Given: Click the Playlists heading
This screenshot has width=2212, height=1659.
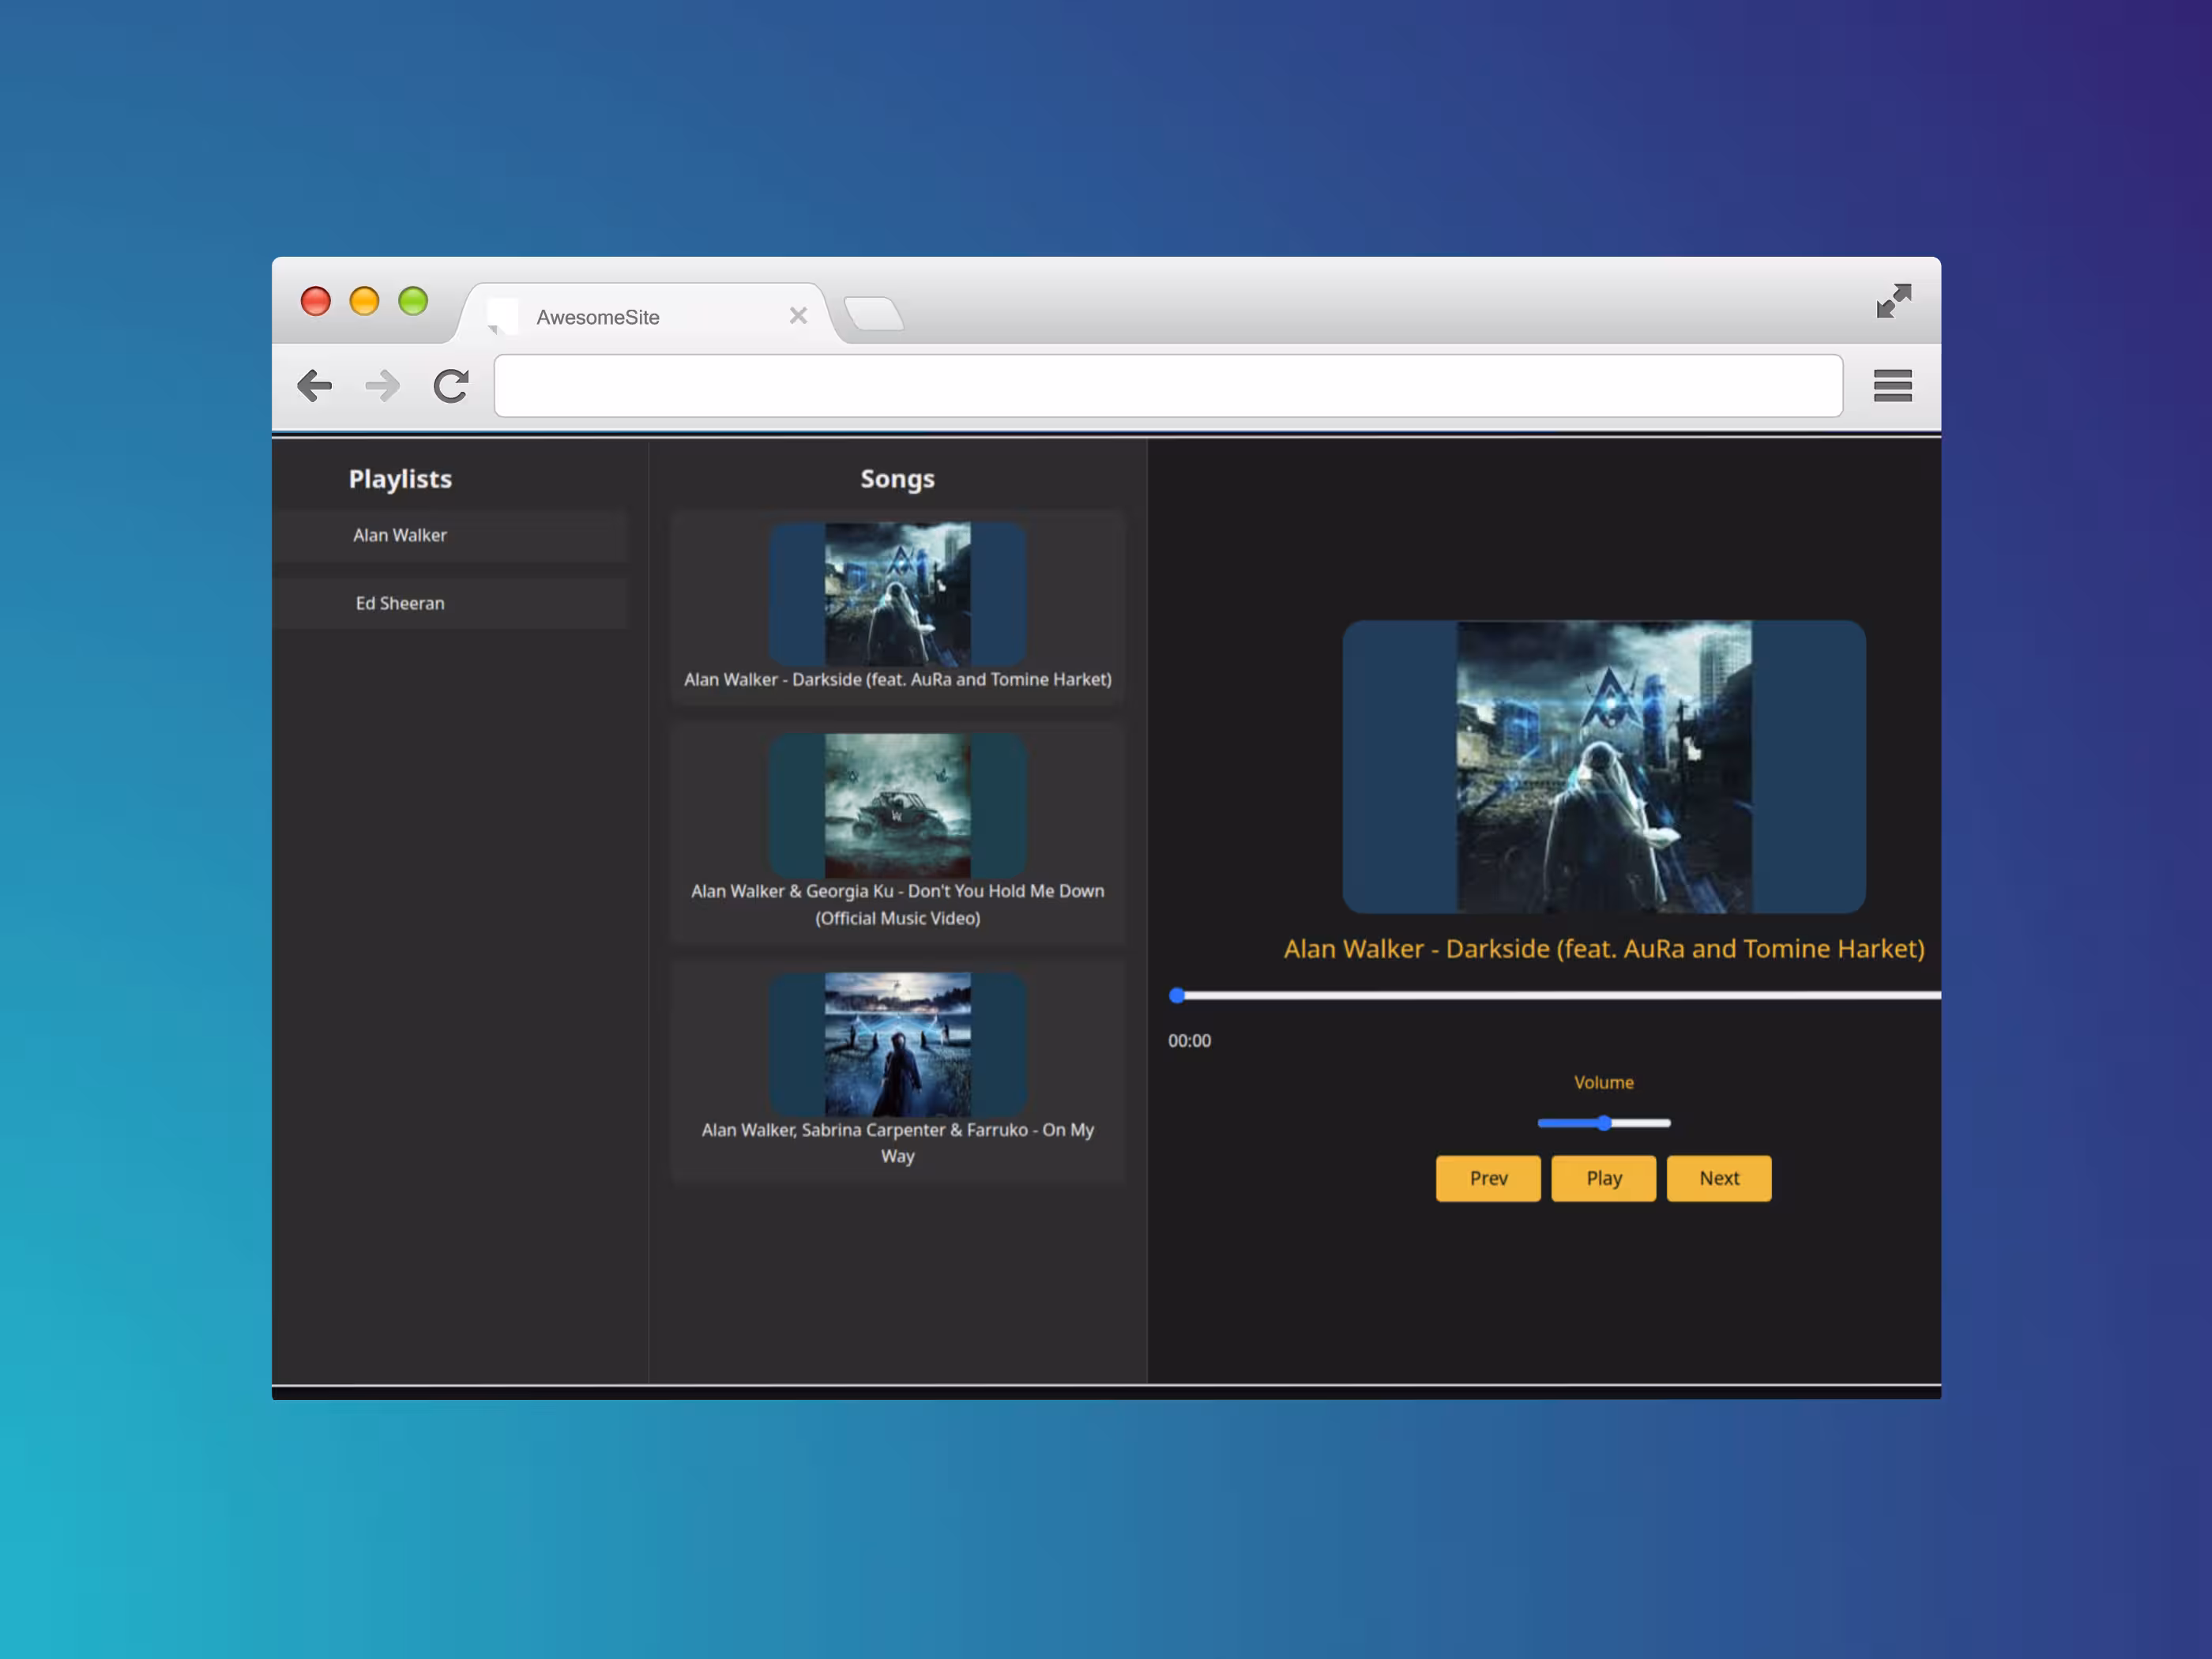Looking at the screenshot, I should [x=400, y=479].
